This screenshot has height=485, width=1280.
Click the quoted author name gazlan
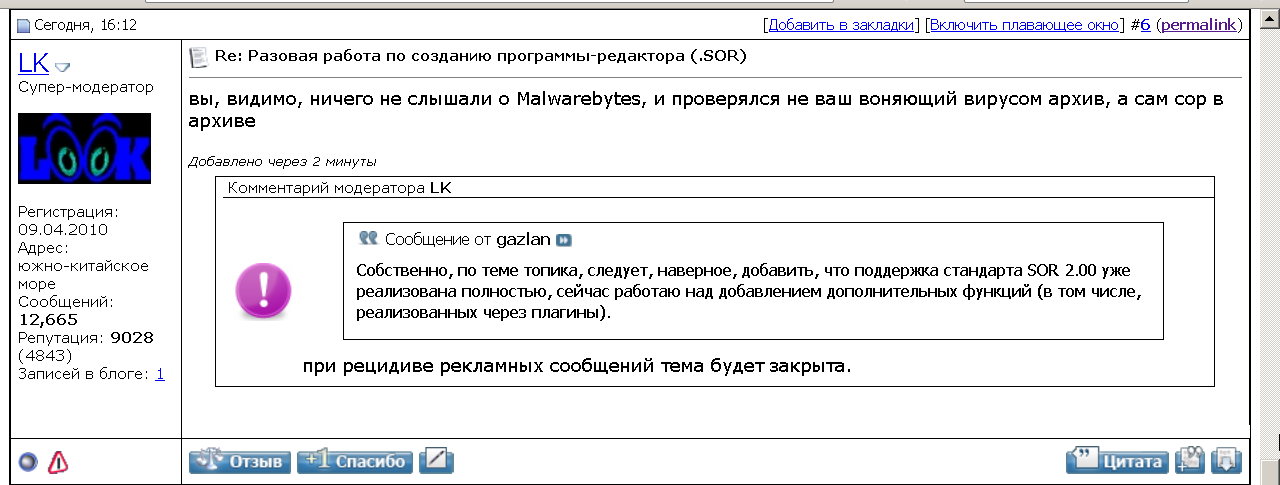[x=524, y=240]
